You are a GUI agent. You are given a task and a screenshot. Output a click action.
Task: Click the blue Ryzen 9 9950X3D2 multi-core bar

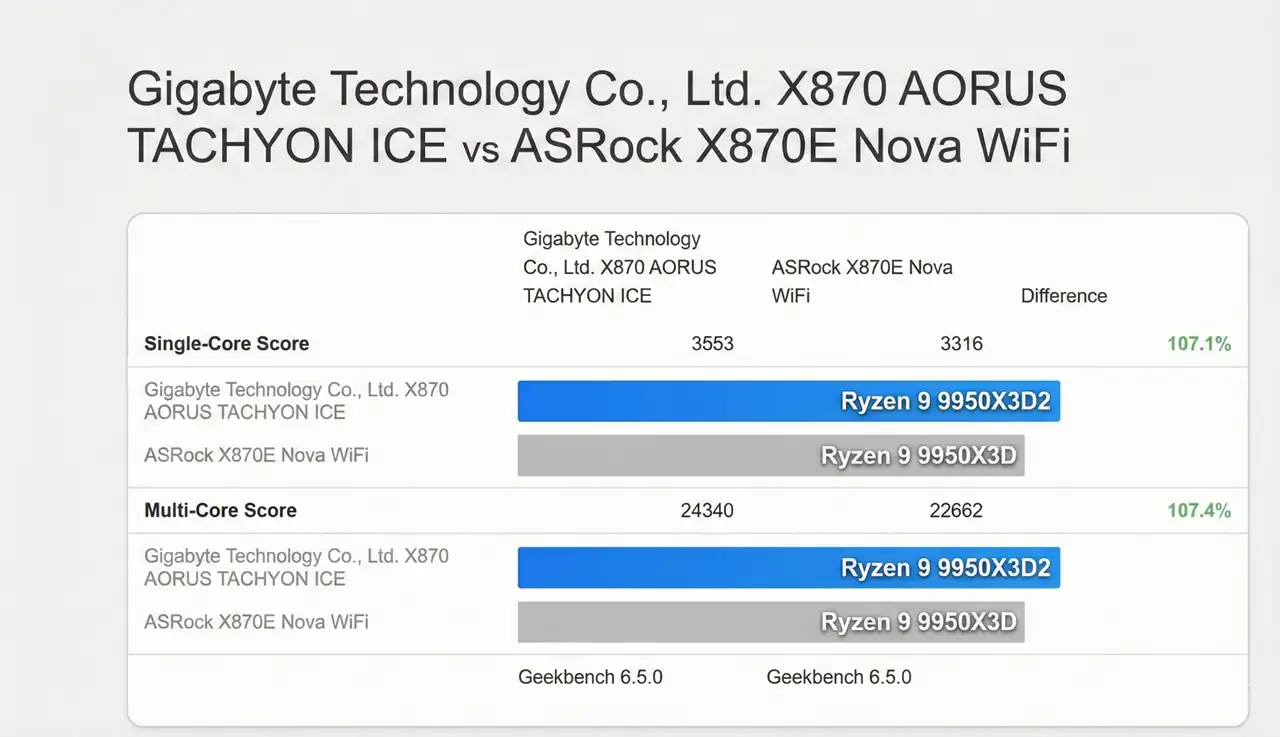tap(788, 568)
